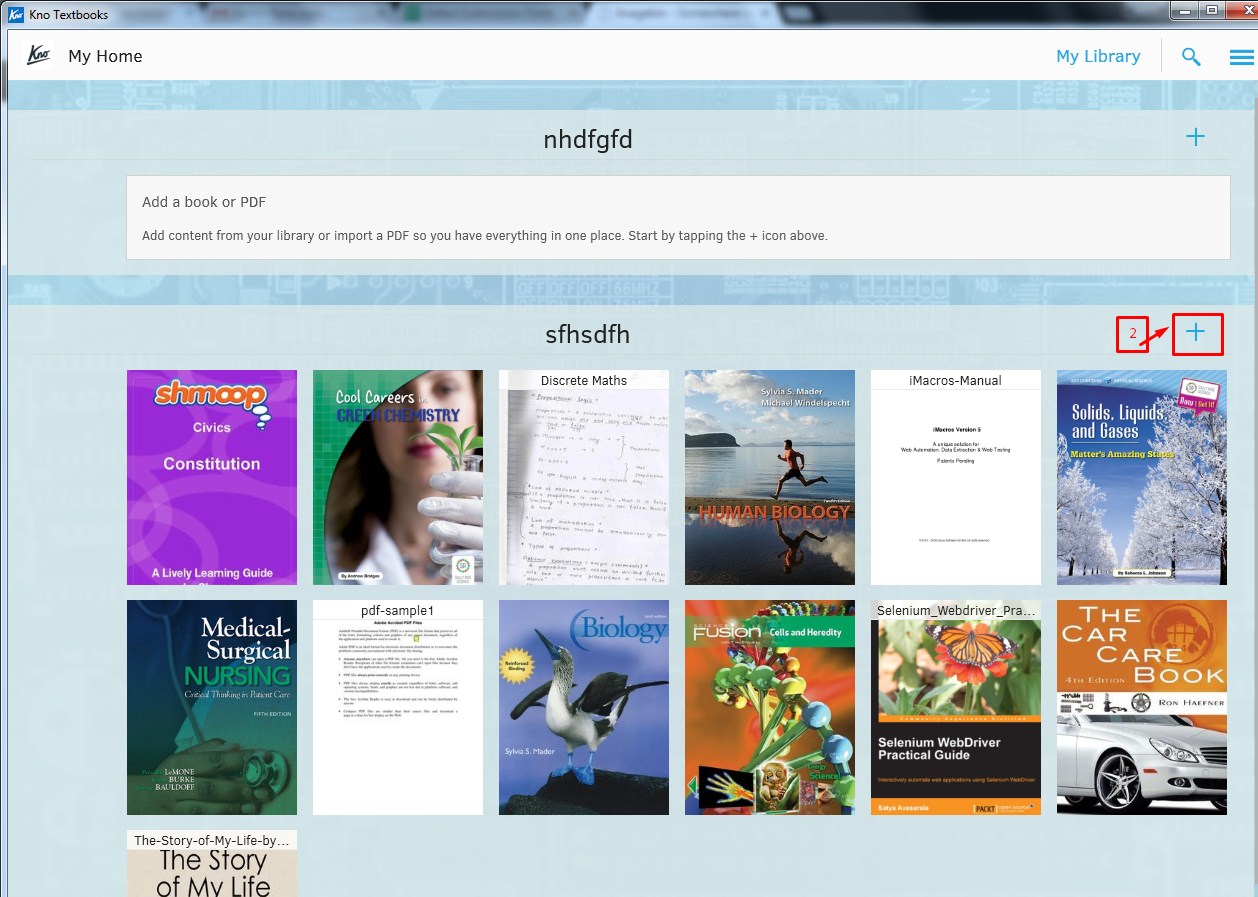This screenshot has width=1258, height=897.
Task: Click the Kno logo icon
Action: pyautogui.click(x=39, y=56)
